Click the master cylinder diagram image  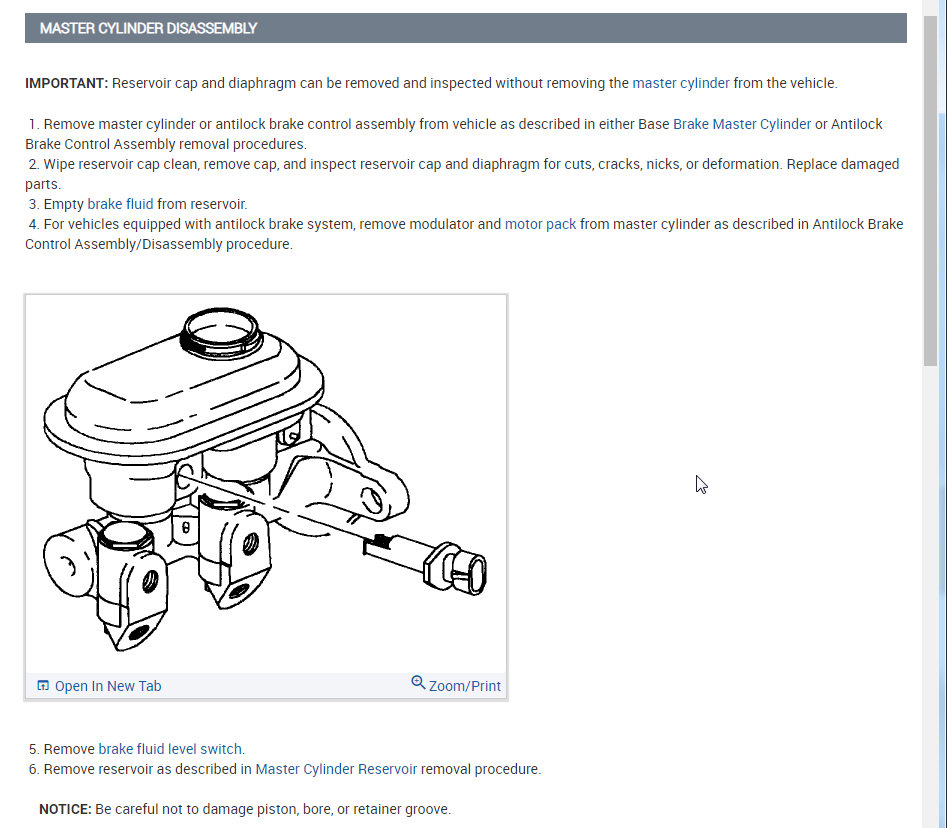point(266,483)
